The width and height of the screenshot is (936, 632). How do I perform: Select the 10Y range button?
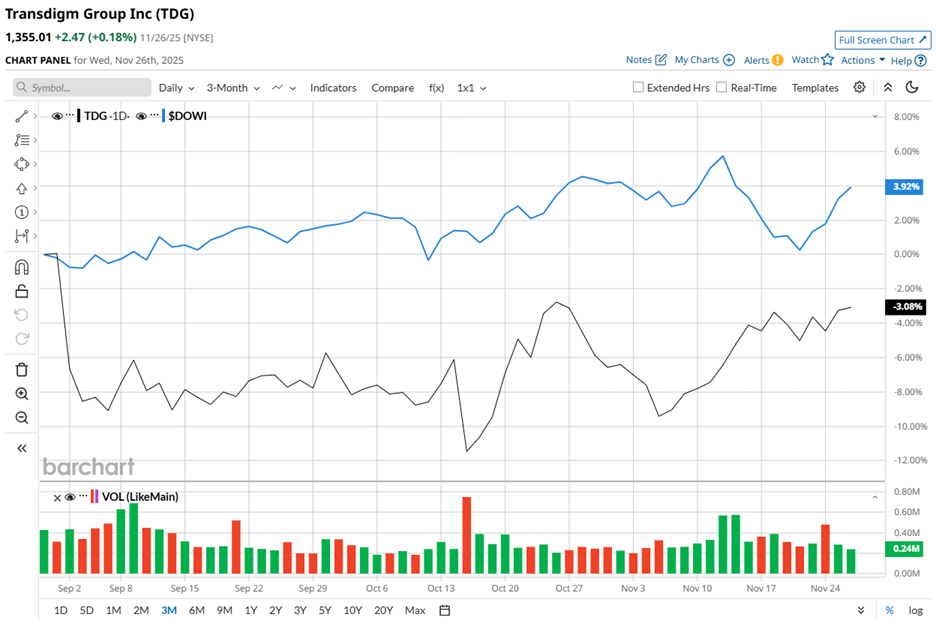(353, 610)
